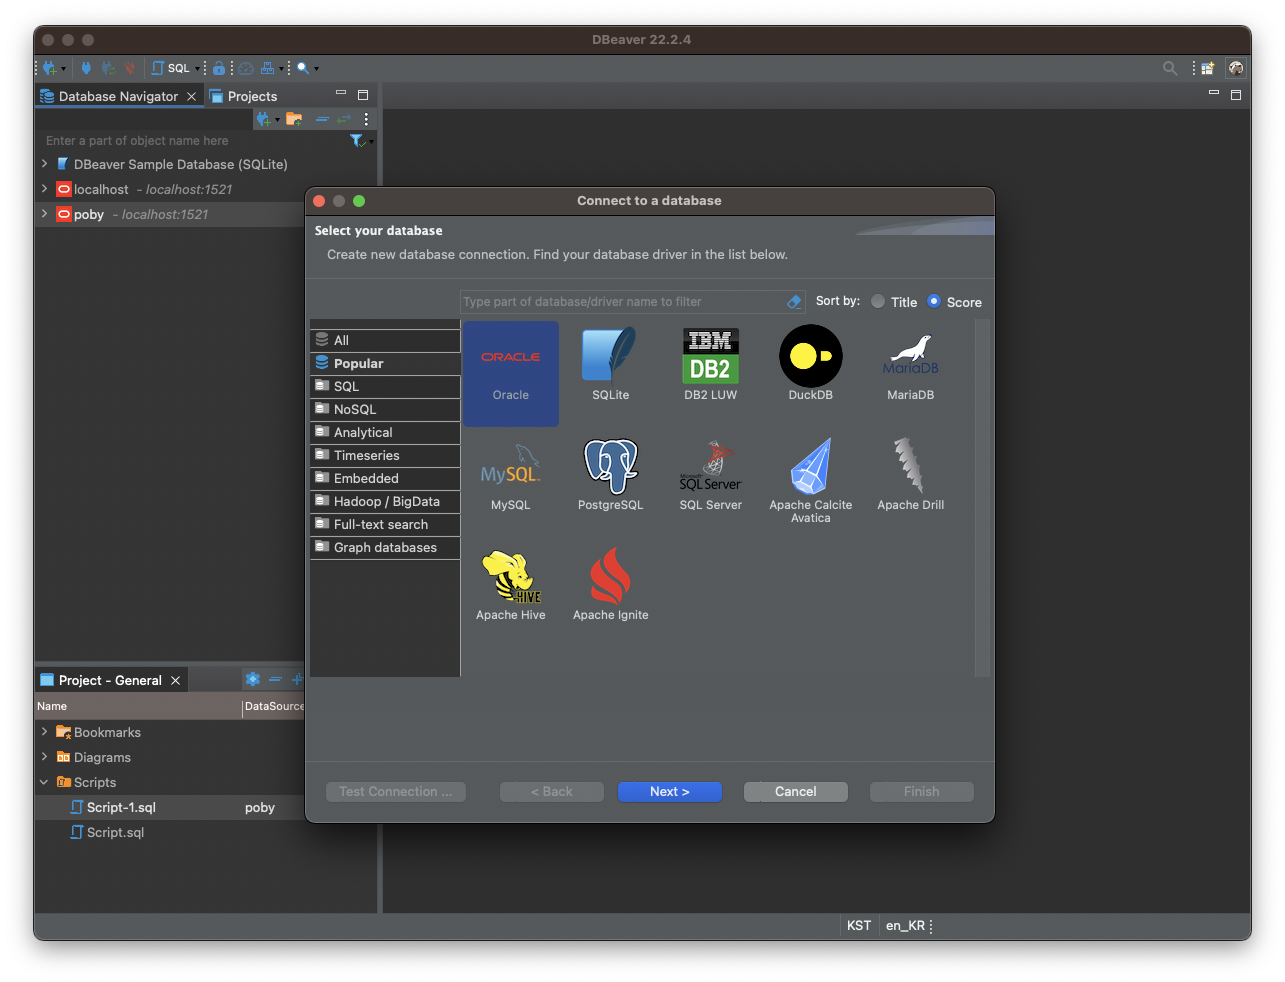Select Apache Calcite Avatica driver
Viewport: 1285px width, 982px height.
811,480
